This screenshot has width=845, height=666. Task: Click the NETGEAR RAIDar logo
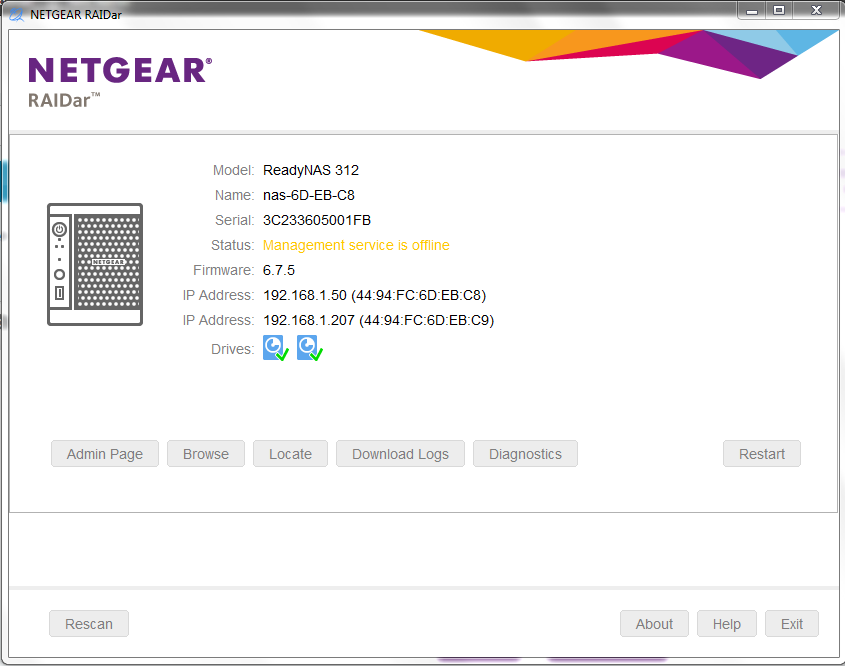pyautogui.click(x=119, y=82)
